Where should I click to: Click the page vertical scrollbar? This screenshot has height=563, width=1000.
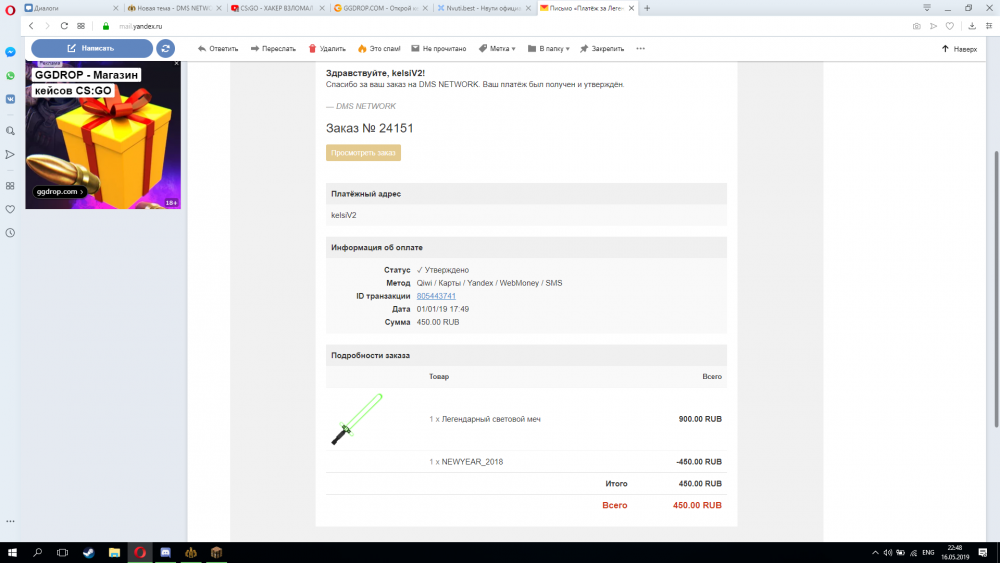996,288
